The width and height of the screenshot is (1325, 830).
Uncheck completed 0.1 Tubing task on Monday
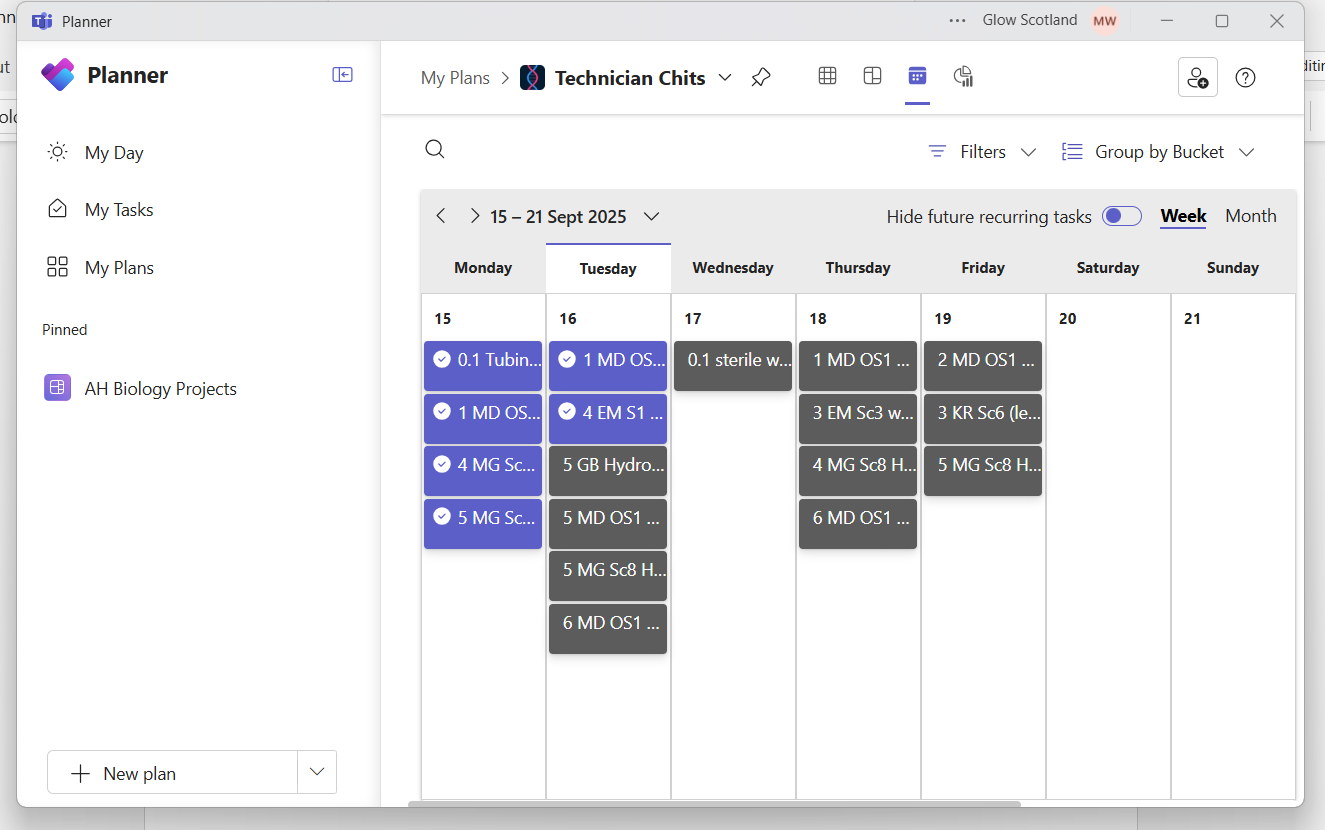pyautogui.click(x=442, y=359)
